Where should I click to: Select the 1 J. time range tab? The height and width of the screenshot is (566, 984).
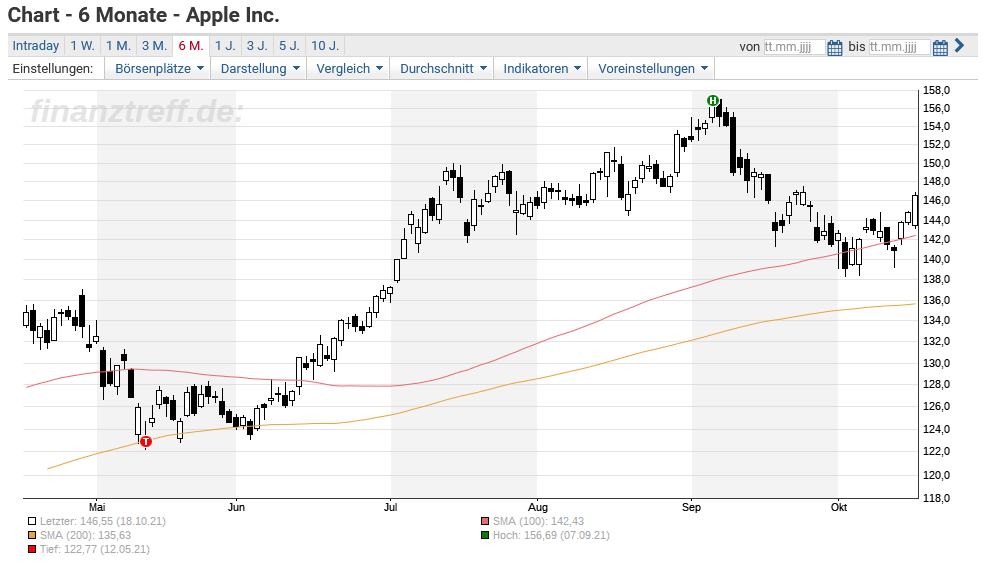[x=225, y=46]
